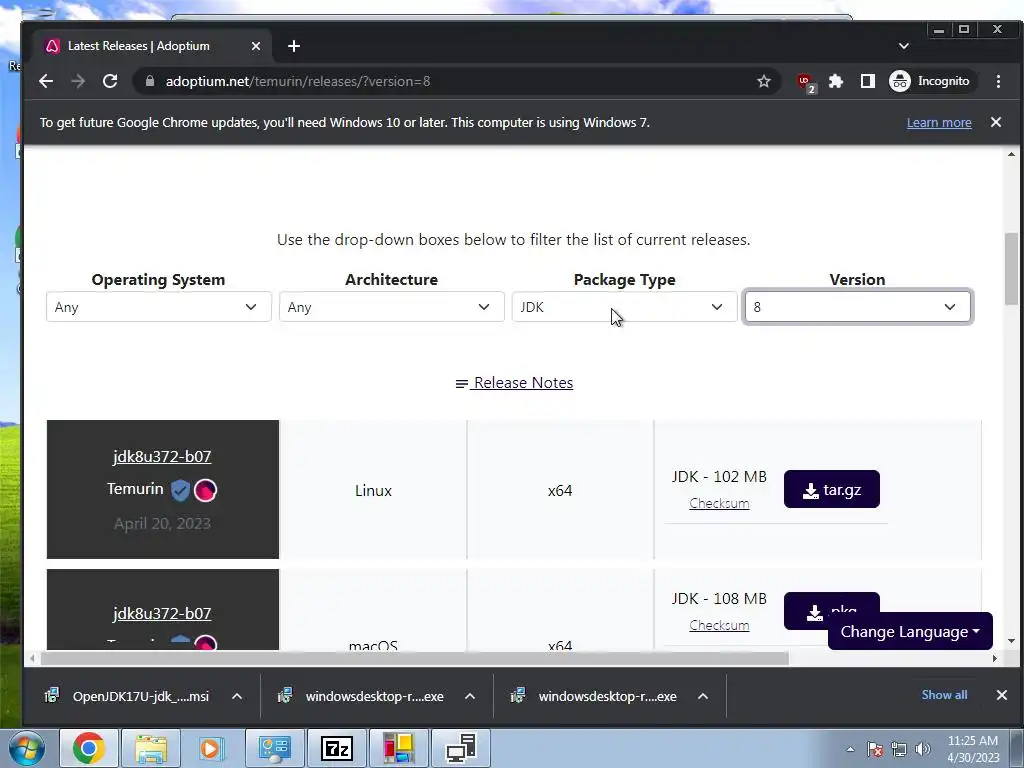Open the Control Panel taskbar icon
The image size is (1024, 768).
click(x=274, y=748)
